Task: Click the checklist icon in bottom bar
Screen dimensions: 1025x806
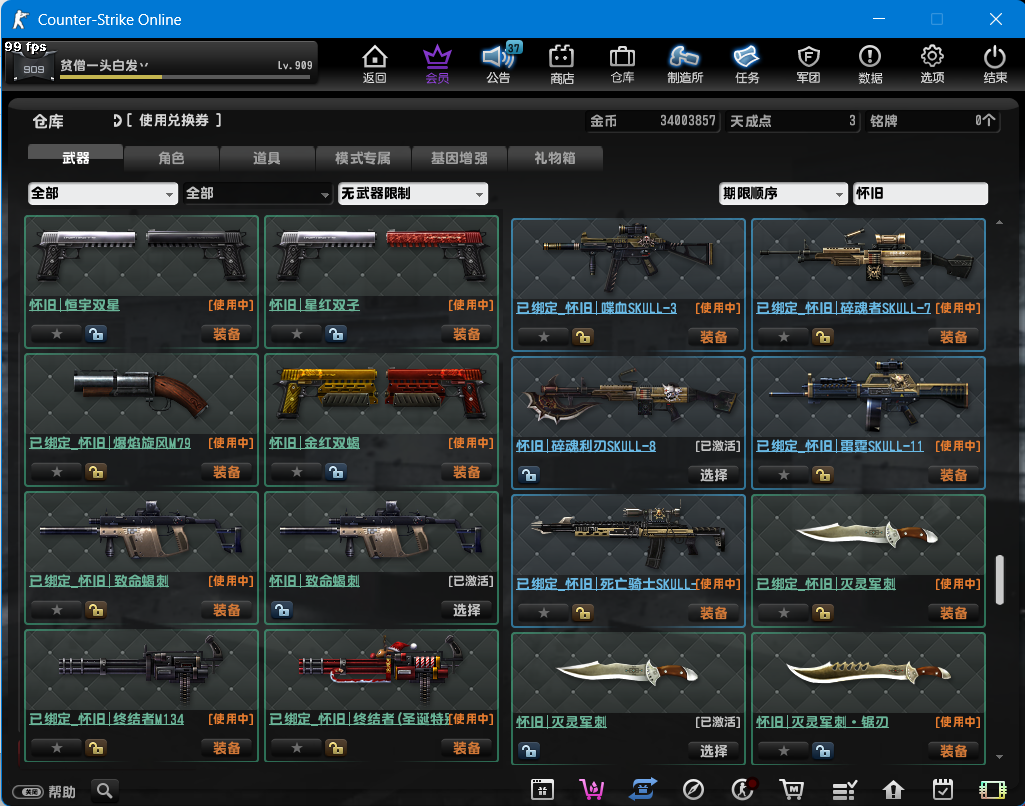Action: point(844,790)
